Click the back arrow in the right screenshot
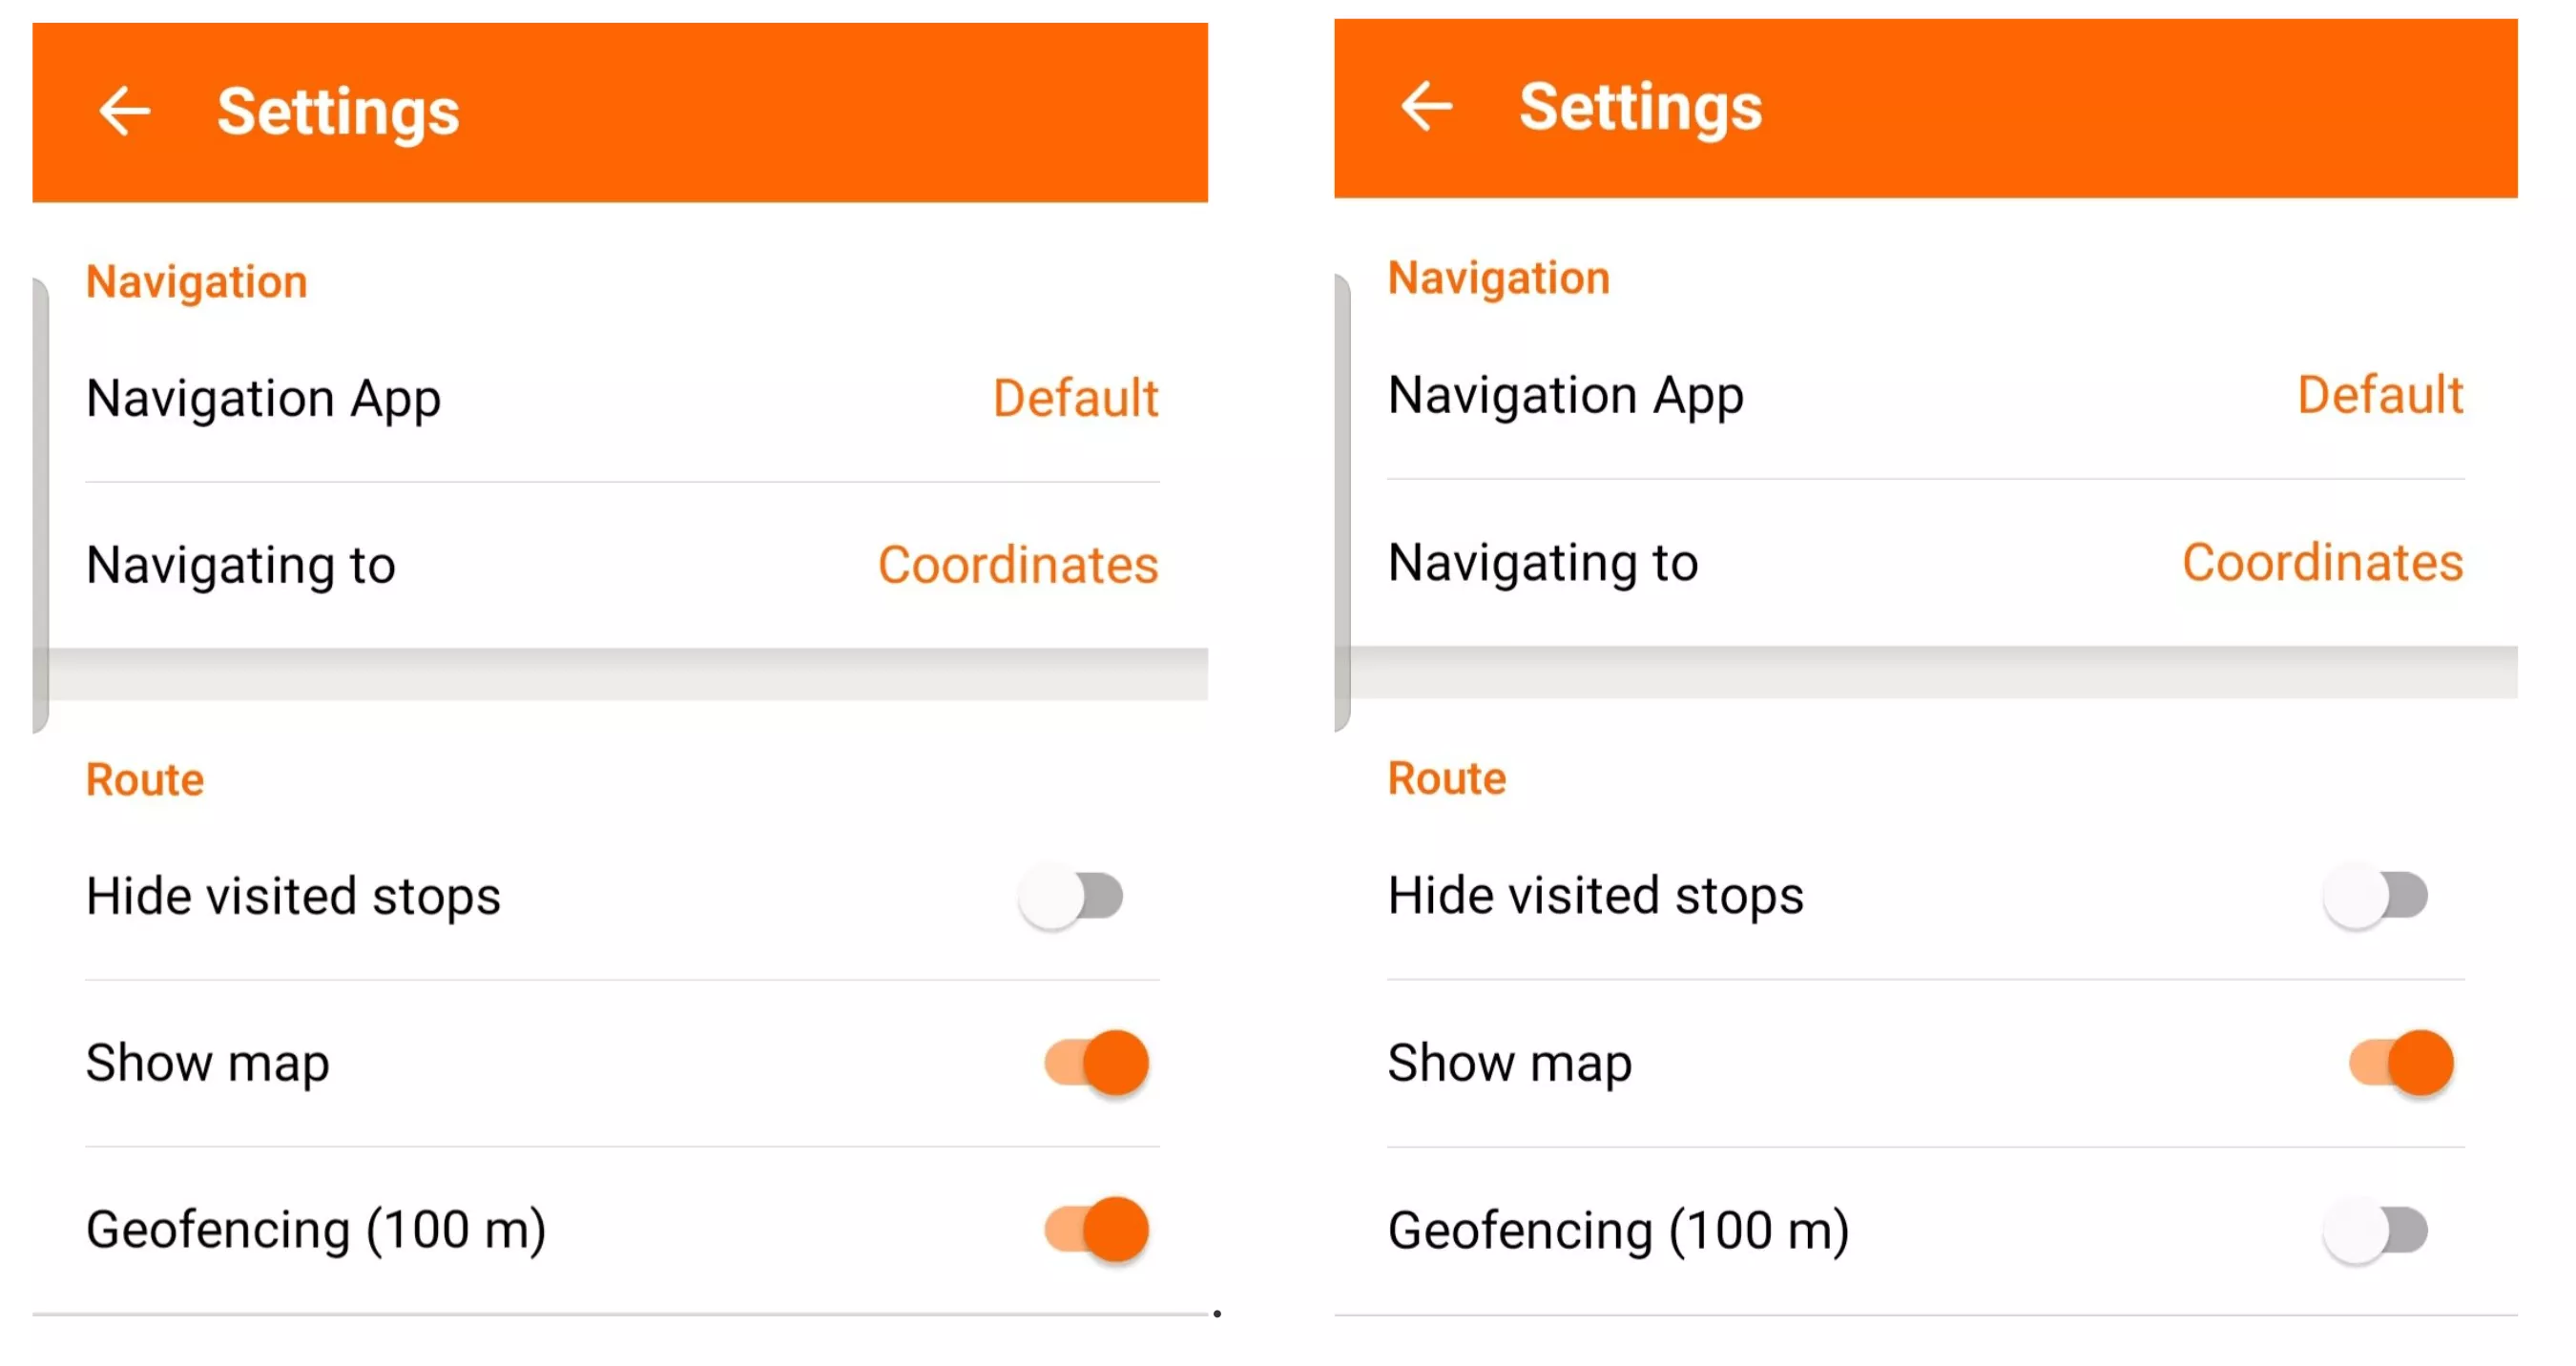2576x1366 pixels. coord(1426,108)
